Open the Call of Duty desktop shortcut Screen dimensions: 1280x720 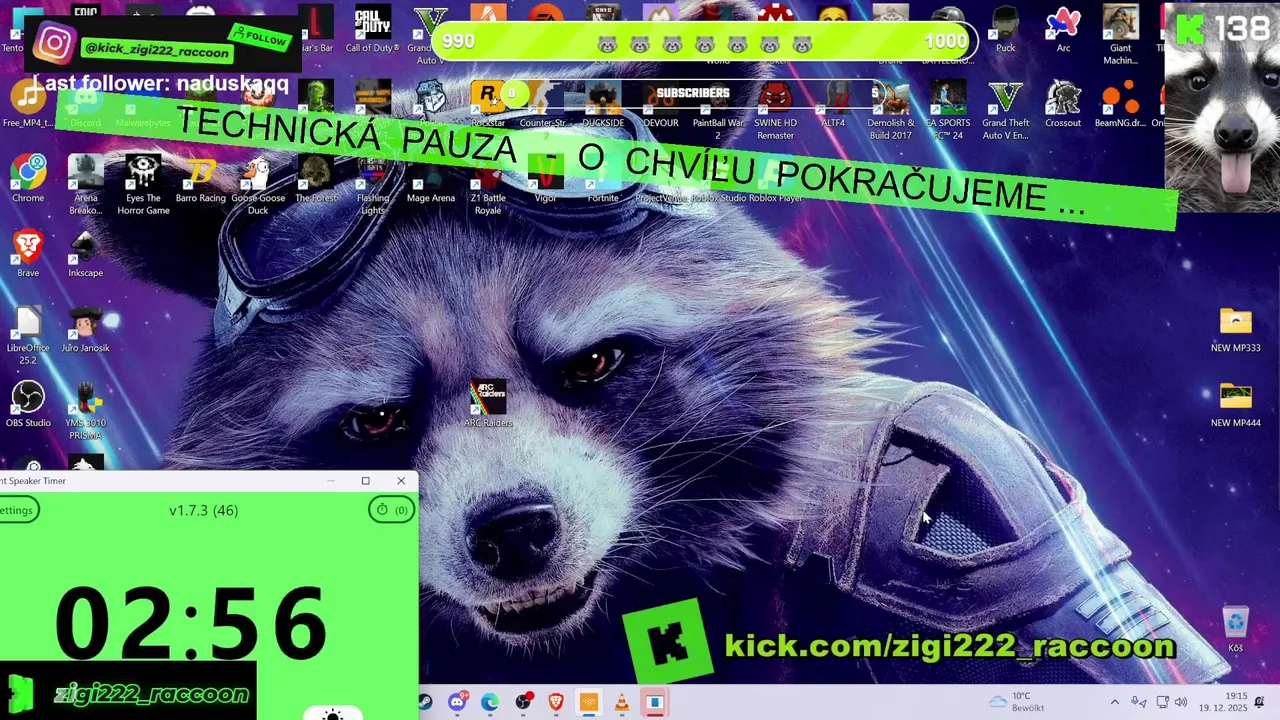[373, 29]
